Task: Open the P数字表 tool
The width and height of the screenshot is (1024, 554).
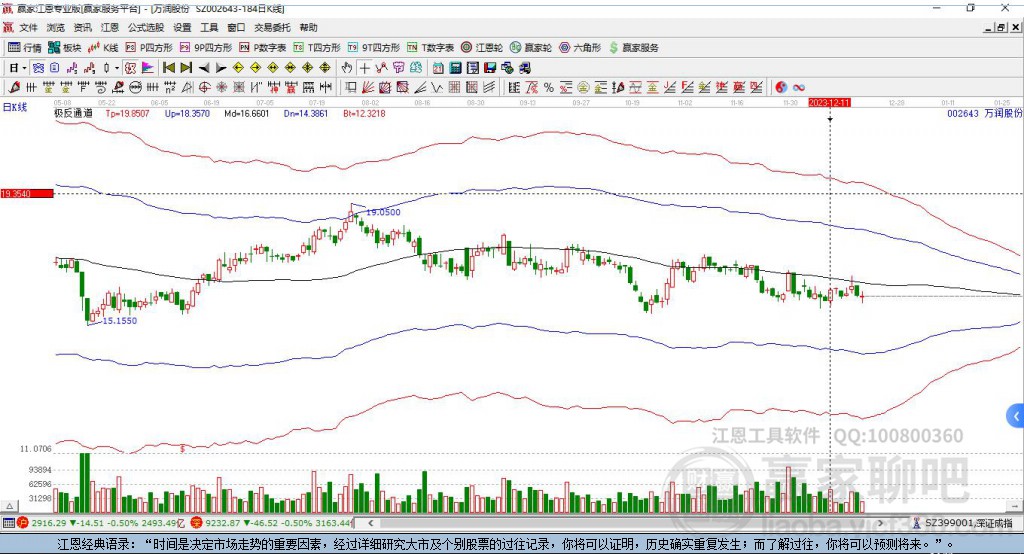Action: pyautogui.click(x=263, y=48)
